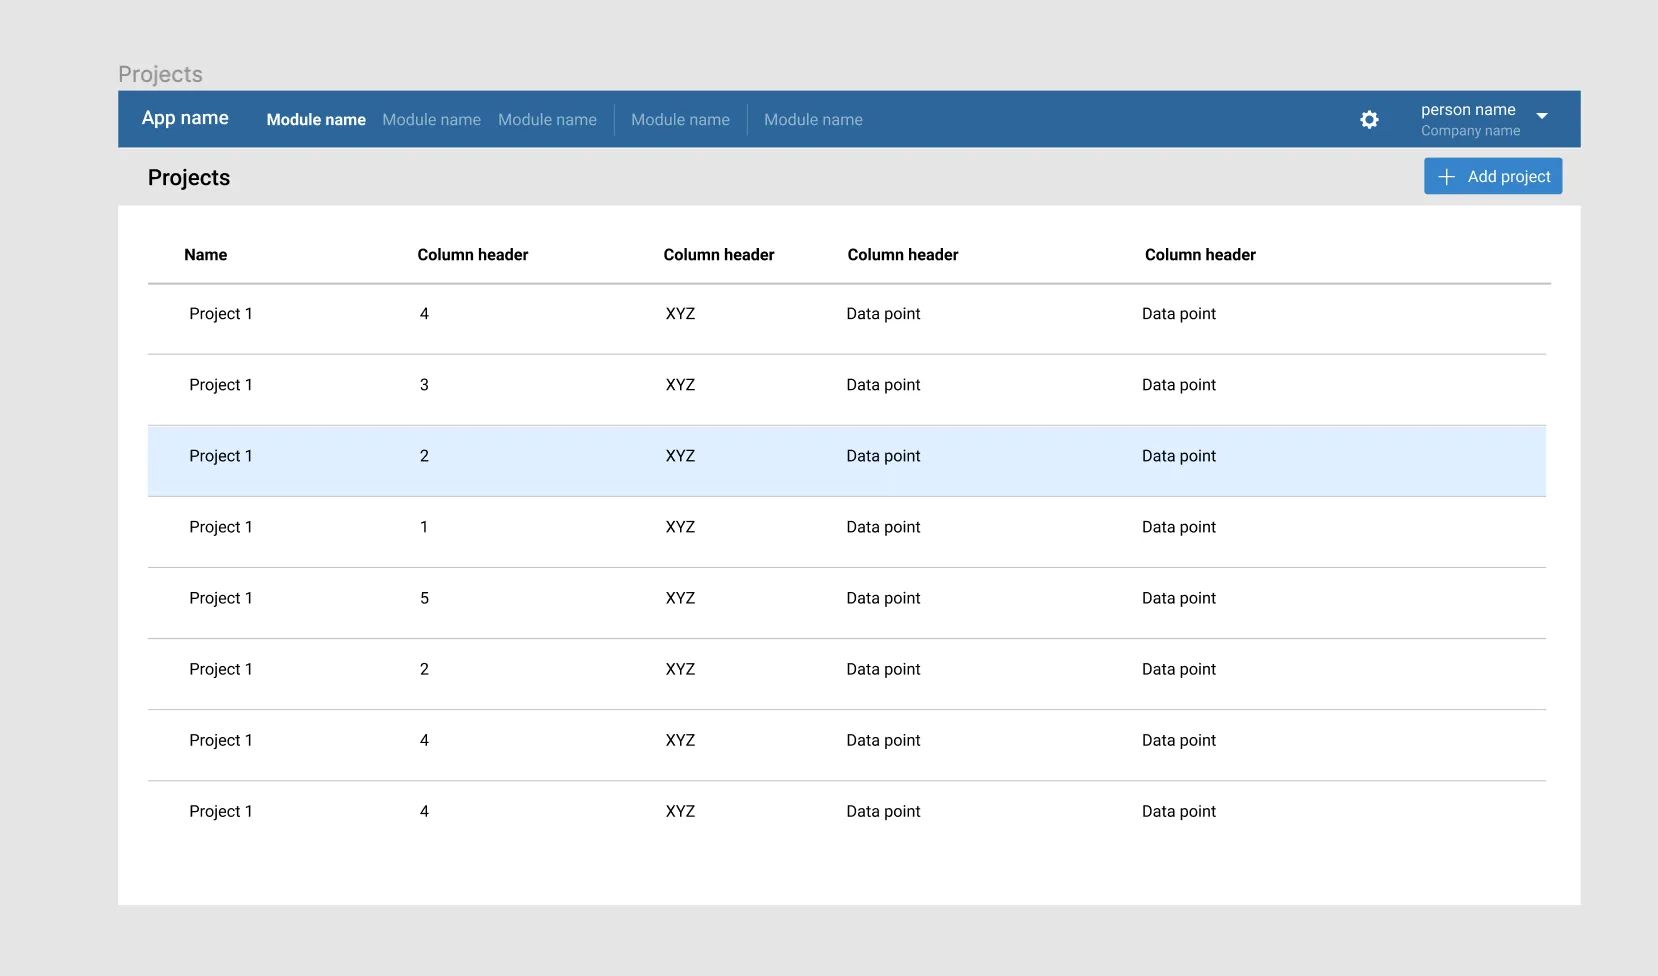Click Column header above the number values
This screenshot has width=1658, height=976.
(x=472, y=255)
